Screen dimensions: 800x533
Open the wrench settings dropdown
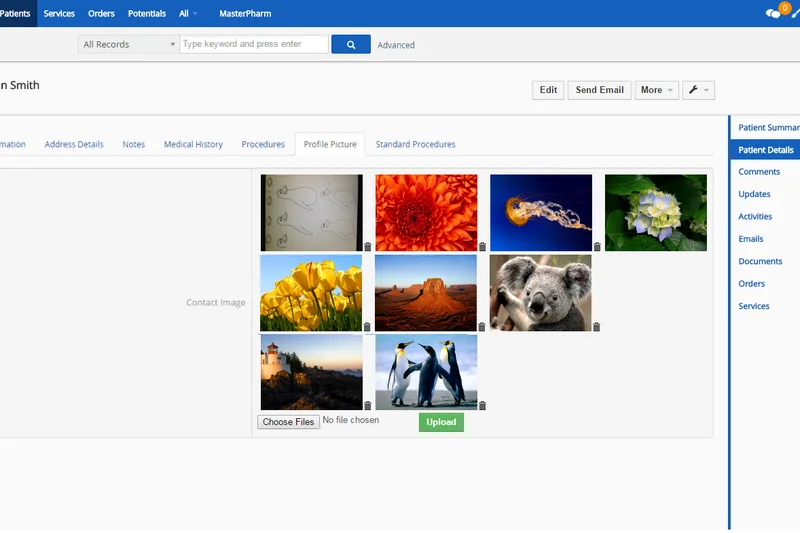[x=699, y=90]
